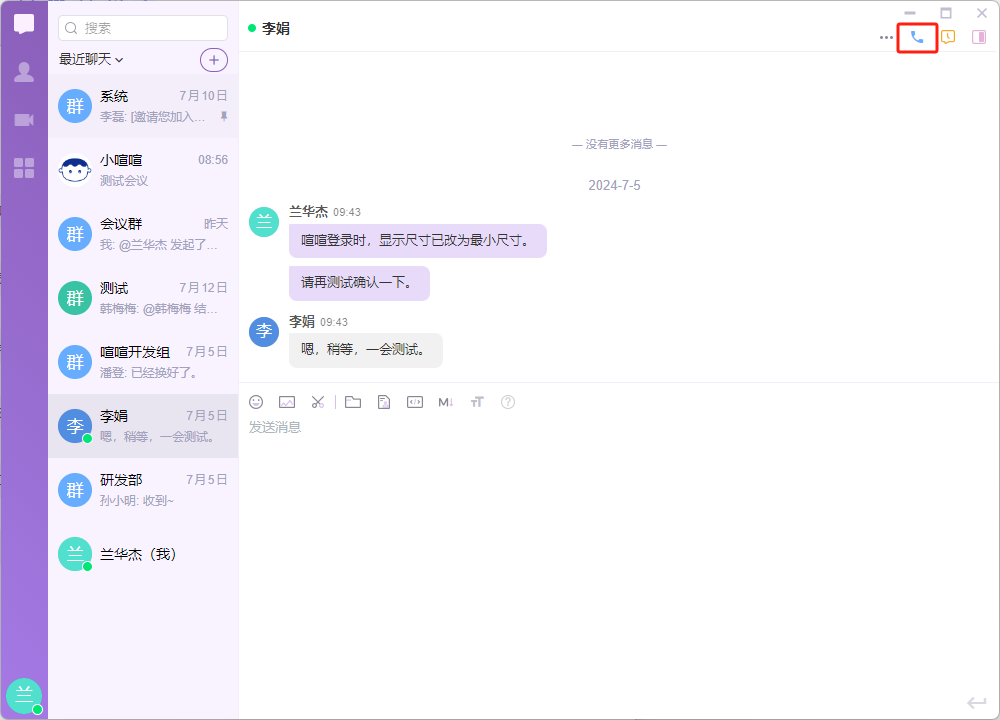Open my profile avatar menu at bottom-left
Image resolution: width=1000 pixels, height=720 pixels.
(x=24, y=696)
